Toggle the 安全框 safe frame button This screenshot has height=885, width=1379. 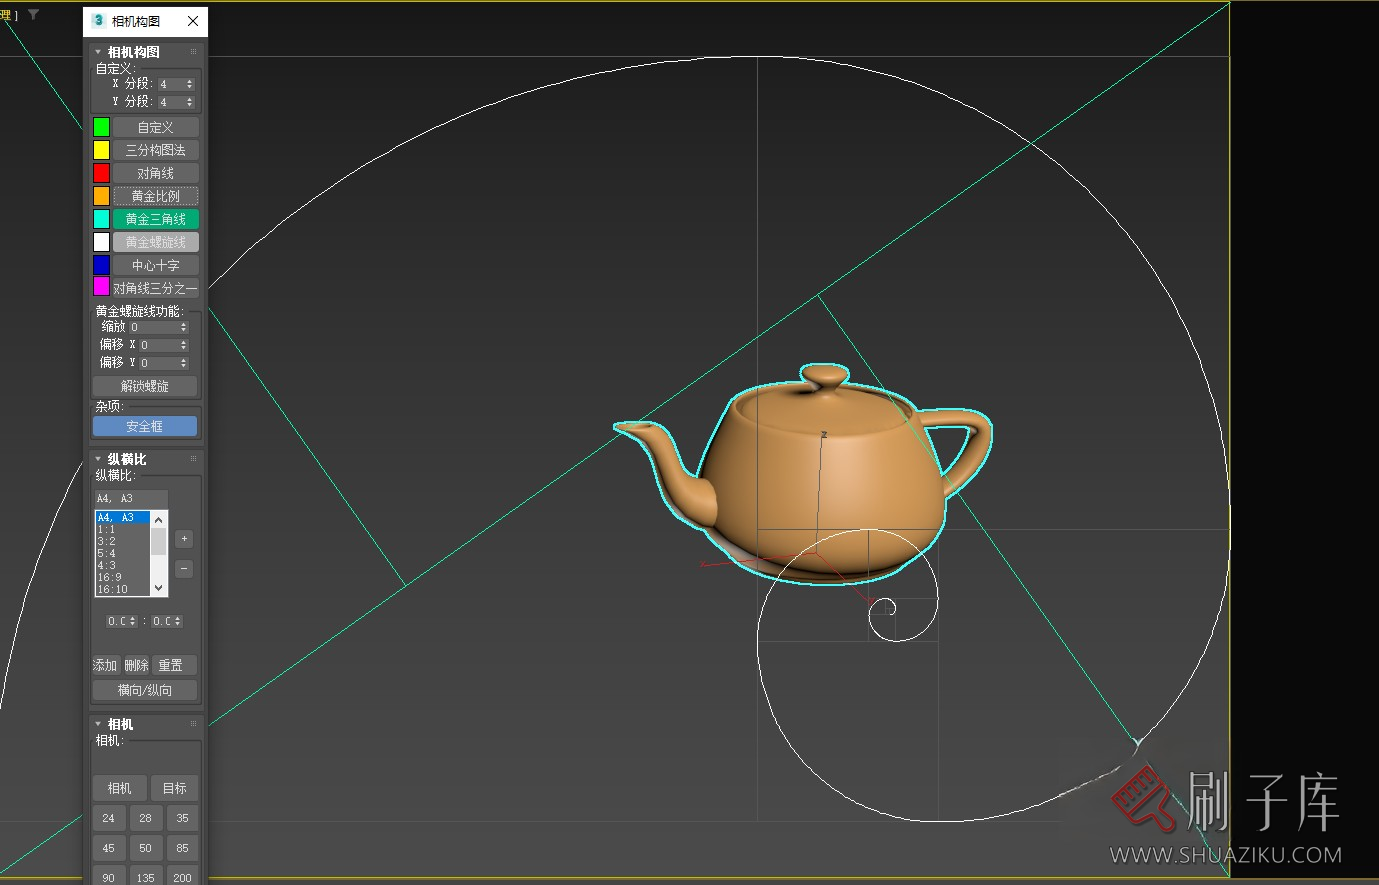[x=145, y=426]
